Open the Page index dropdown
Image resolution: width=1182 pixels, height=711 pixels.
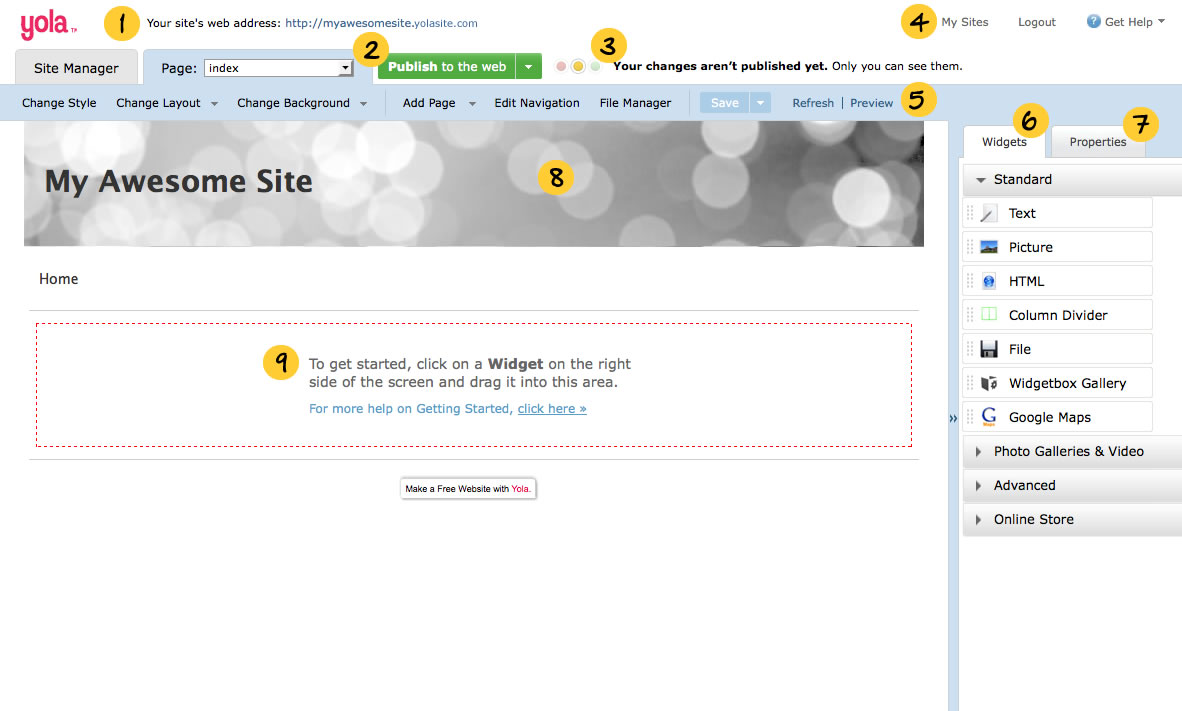tap(278, 68)
